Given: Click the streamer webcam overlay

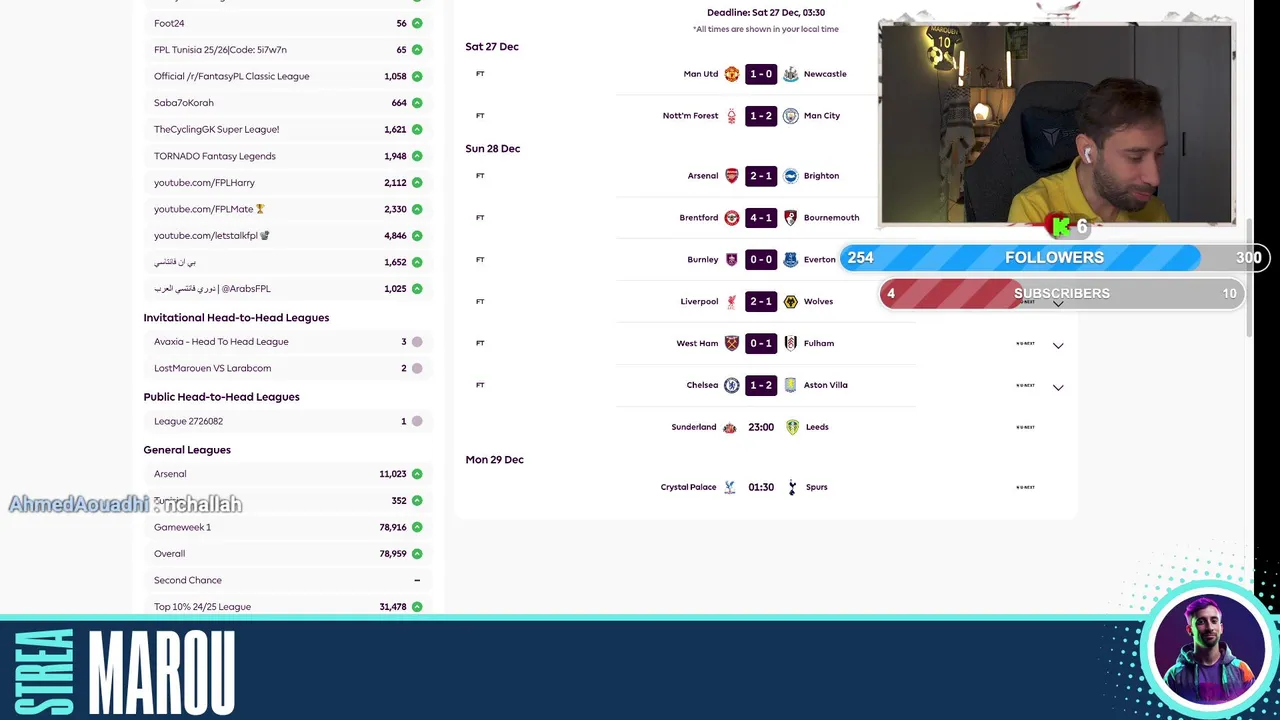Looking at the screenshot, I should pos(1057,124).
